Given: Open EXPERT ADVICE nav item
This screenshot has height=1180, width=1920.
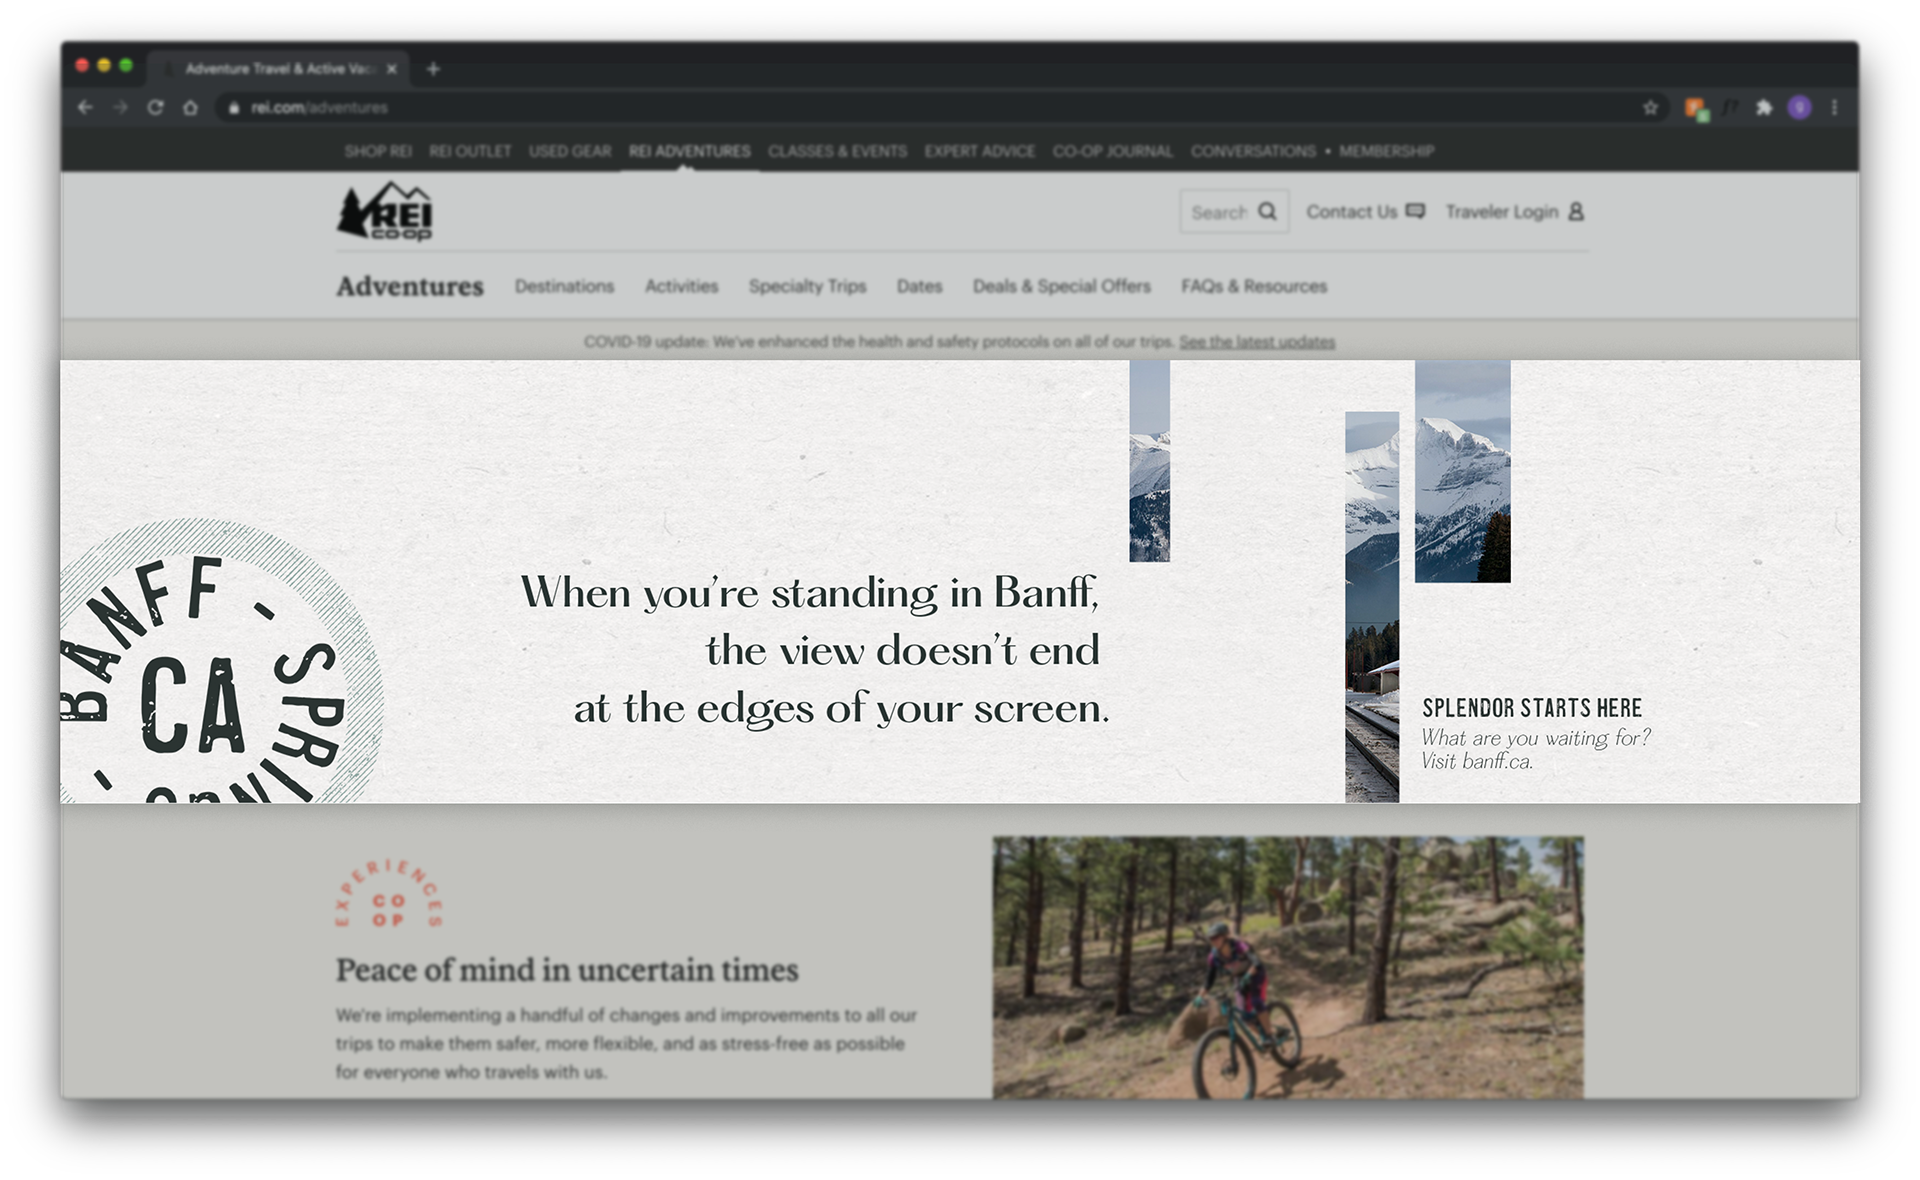Looking at the screenshot, I should (x=979, y=151).
